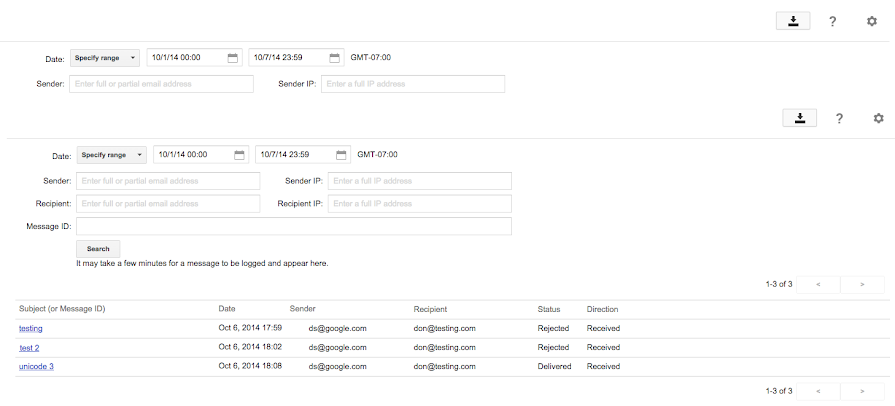Open the 'testing' message link
895x406 pixels.
click(x=31, y=328)
